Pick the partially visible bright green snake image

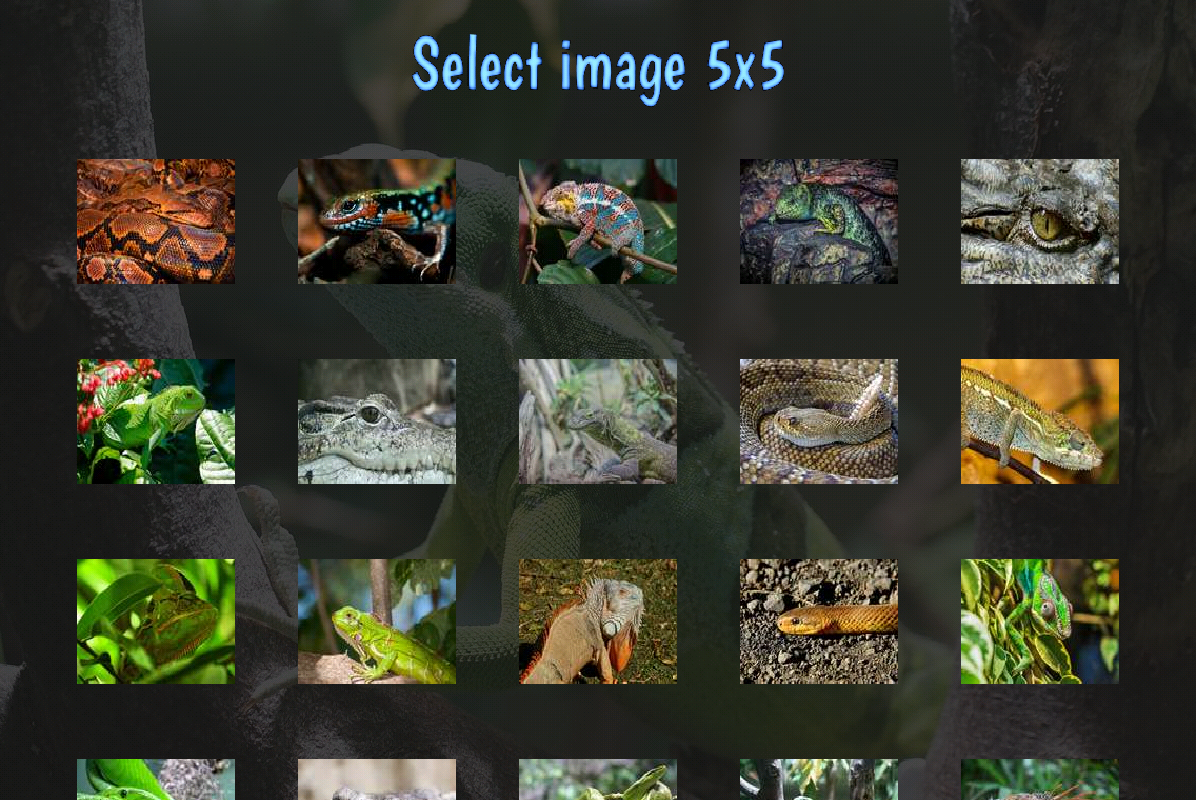pyautogui.click(x=156, y=779)
